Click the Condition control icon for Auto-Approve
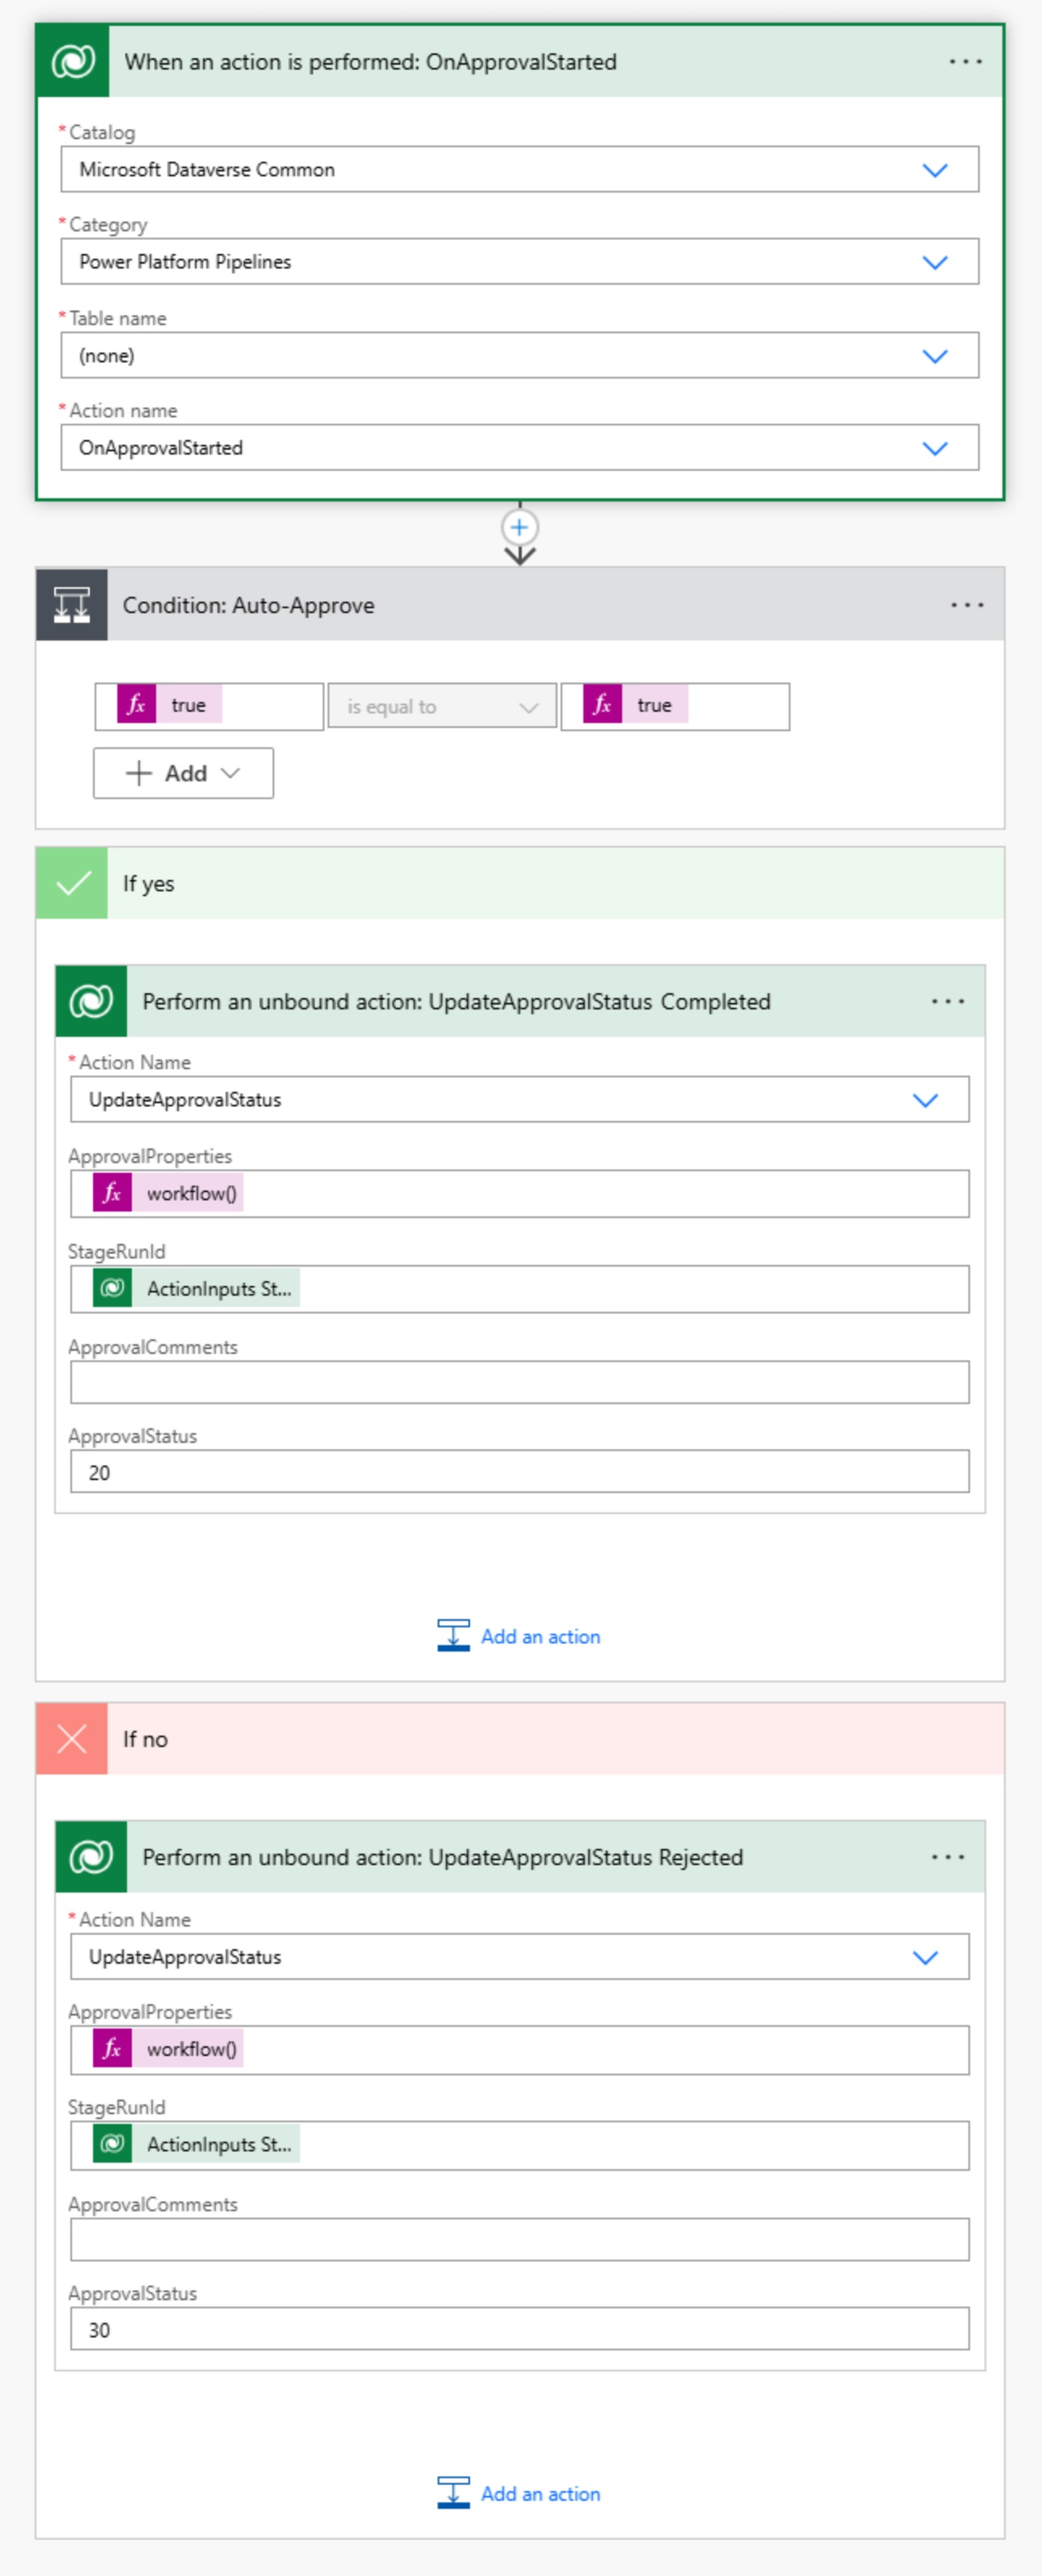The height and width of the screenshot is (2576, 1042). (72, 605)
